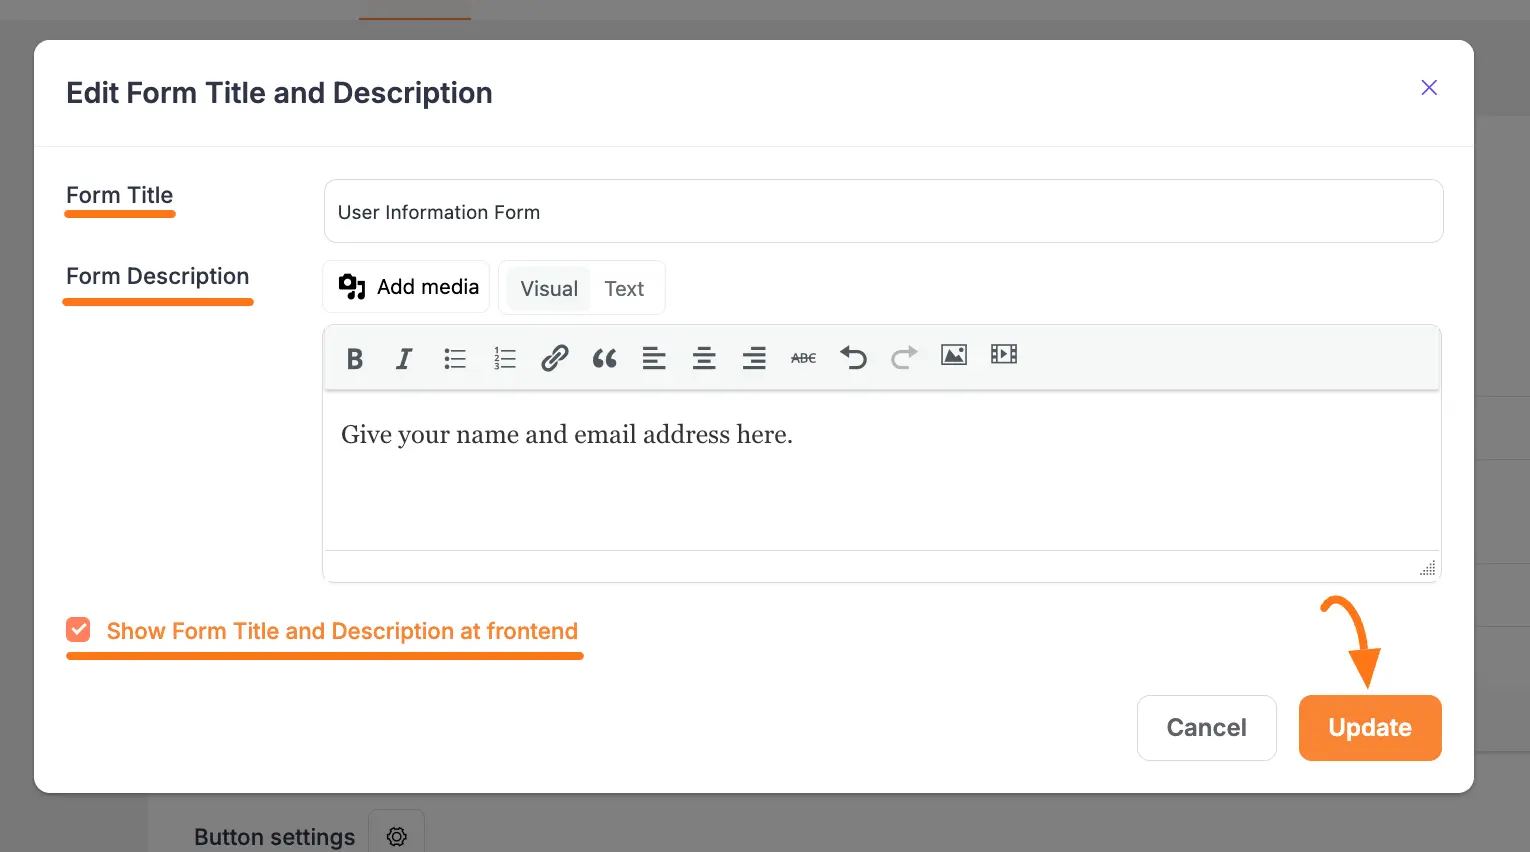Align the description text left
The image size is (1530, 852).
coord(654,357)
